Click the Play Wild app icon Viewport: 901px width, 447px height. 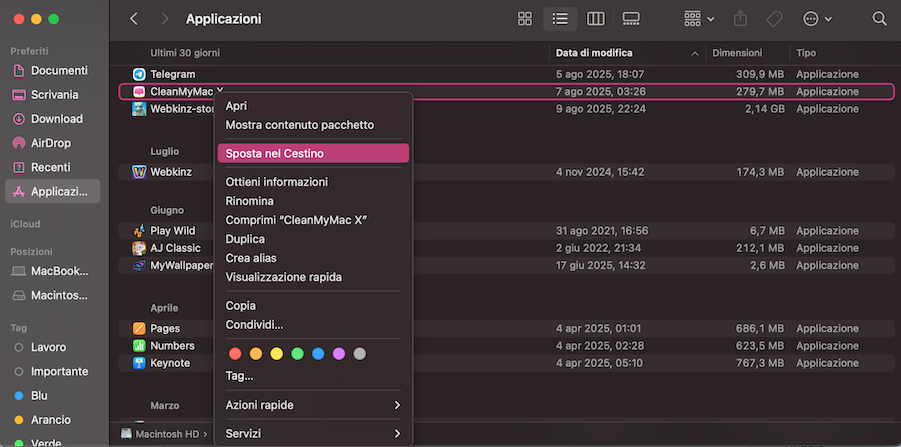(x=139, y=231)
